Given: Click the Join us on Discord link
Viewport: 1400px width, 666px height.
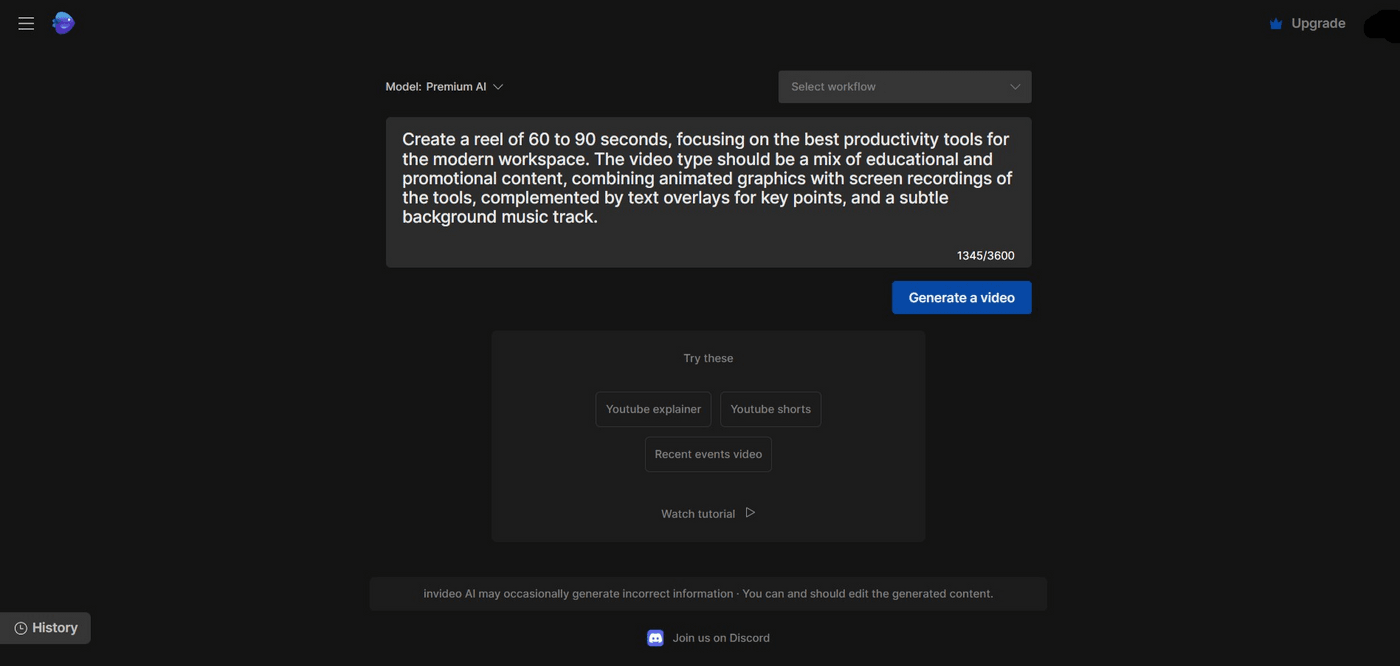Looking at the screenshot, I should (x=720, y=637).
